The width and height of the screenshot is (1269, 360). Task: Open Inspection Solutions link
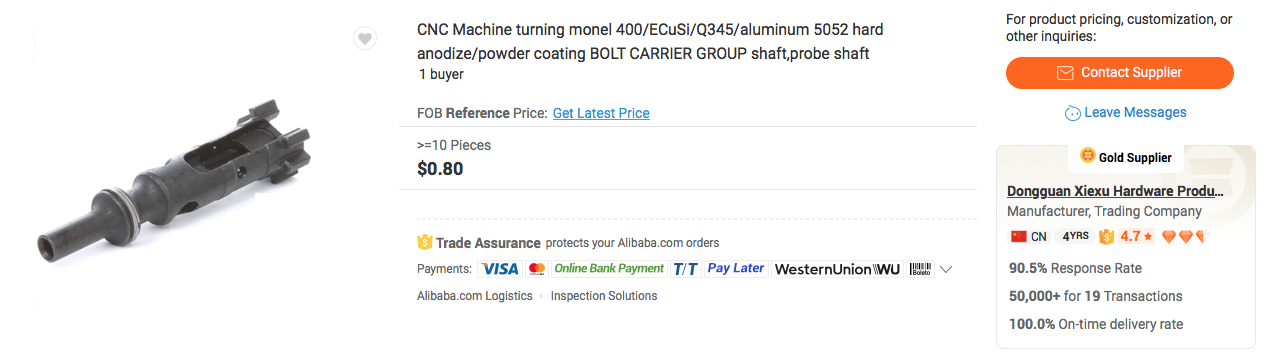604,296
